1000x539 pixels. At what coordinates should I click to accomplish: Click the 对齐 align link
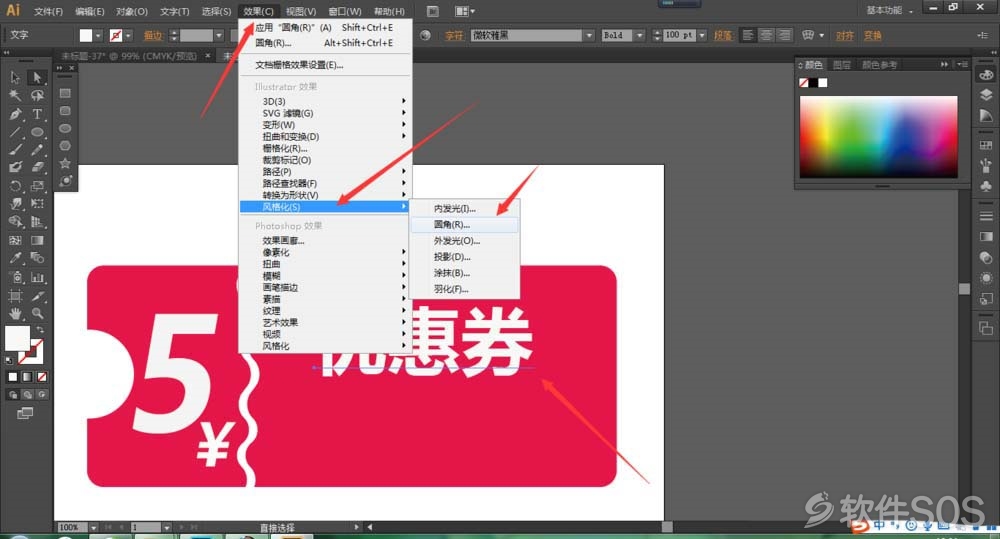(x=845, y=36)
